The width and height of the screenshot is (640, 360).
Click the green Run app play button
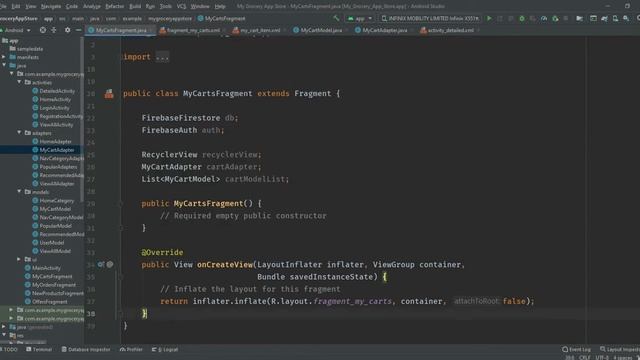pos(489,18)
